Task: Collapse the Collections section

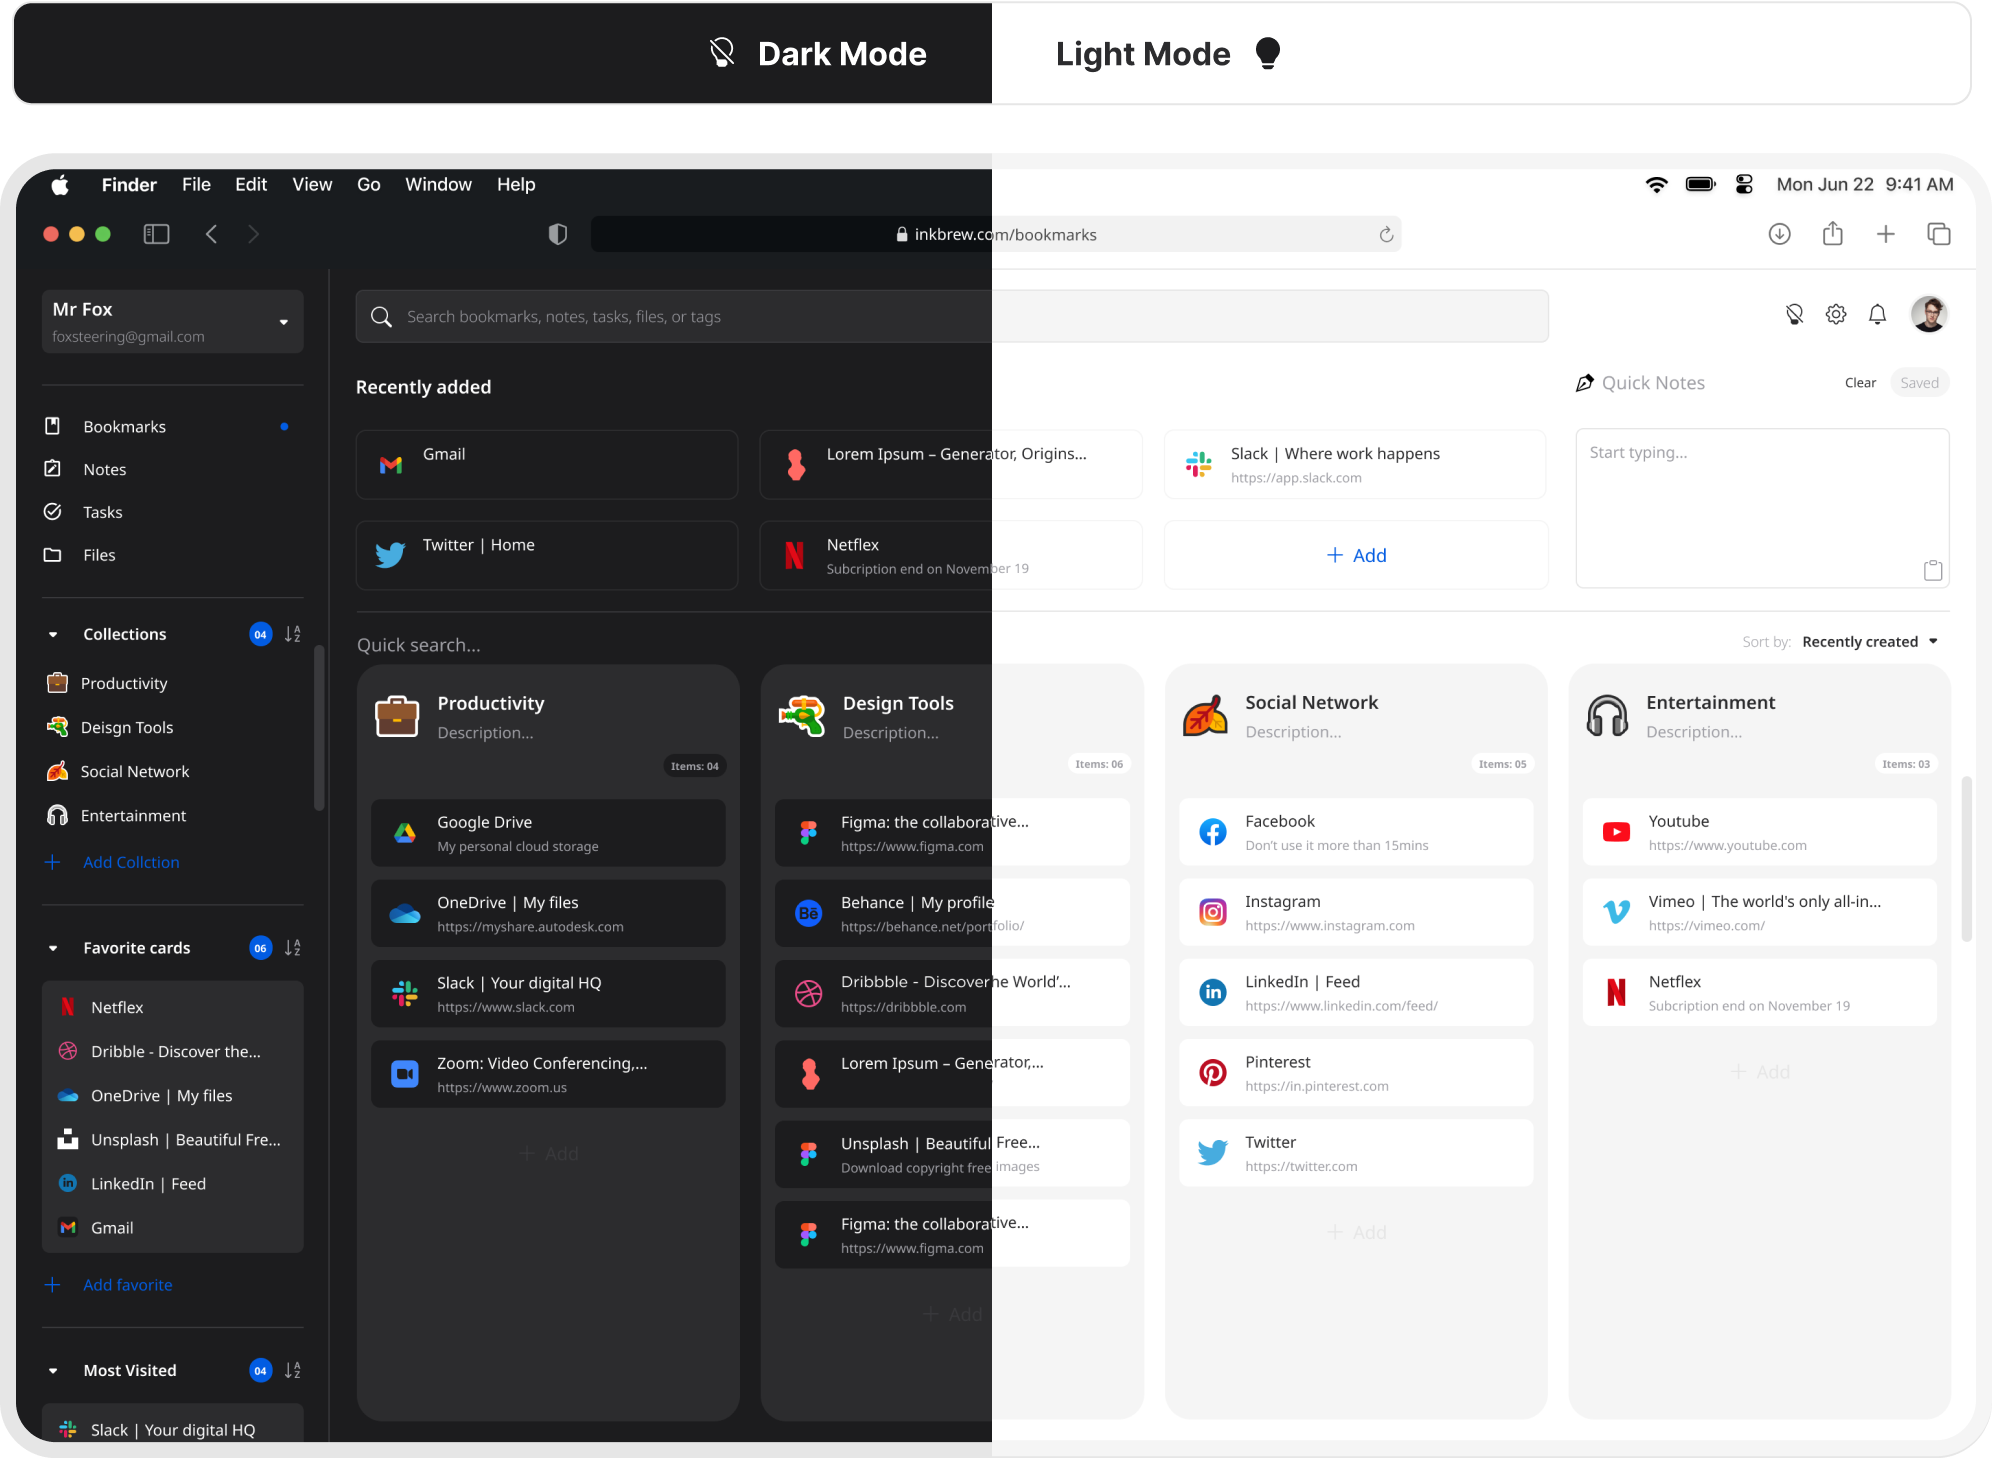Action: tap(53, 634)
